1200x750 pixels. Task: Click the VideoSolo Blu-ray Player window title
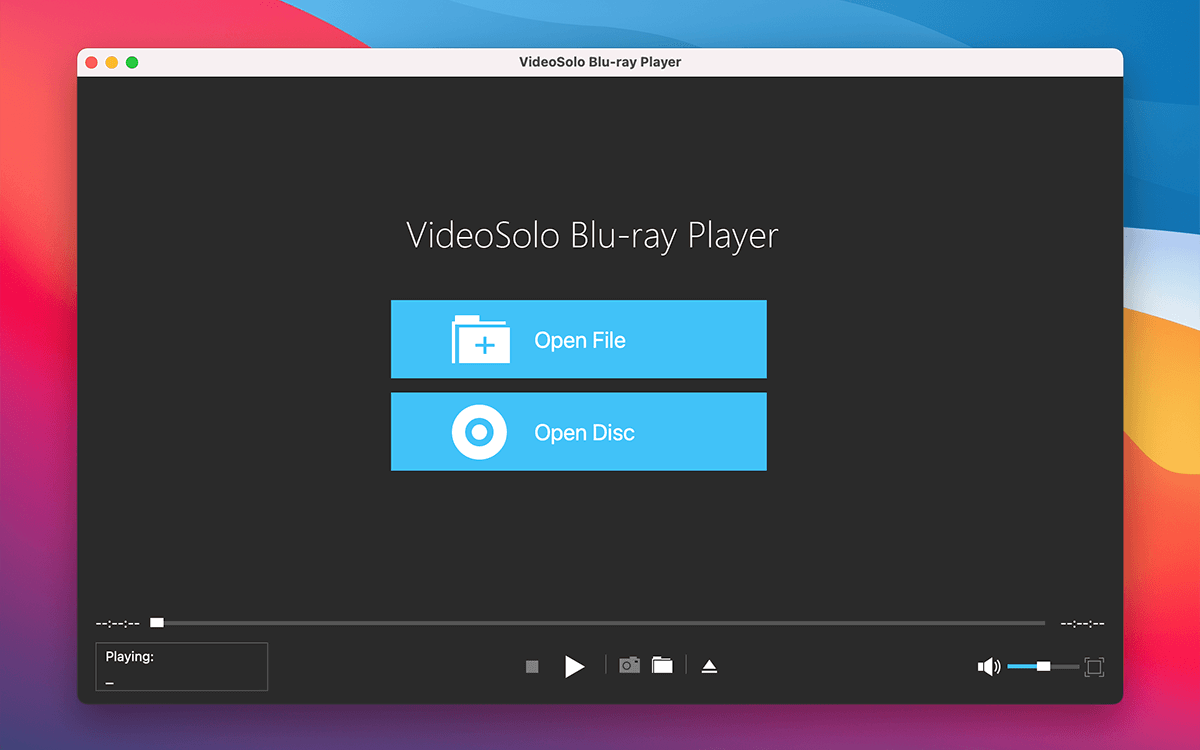tap(600, 62)
